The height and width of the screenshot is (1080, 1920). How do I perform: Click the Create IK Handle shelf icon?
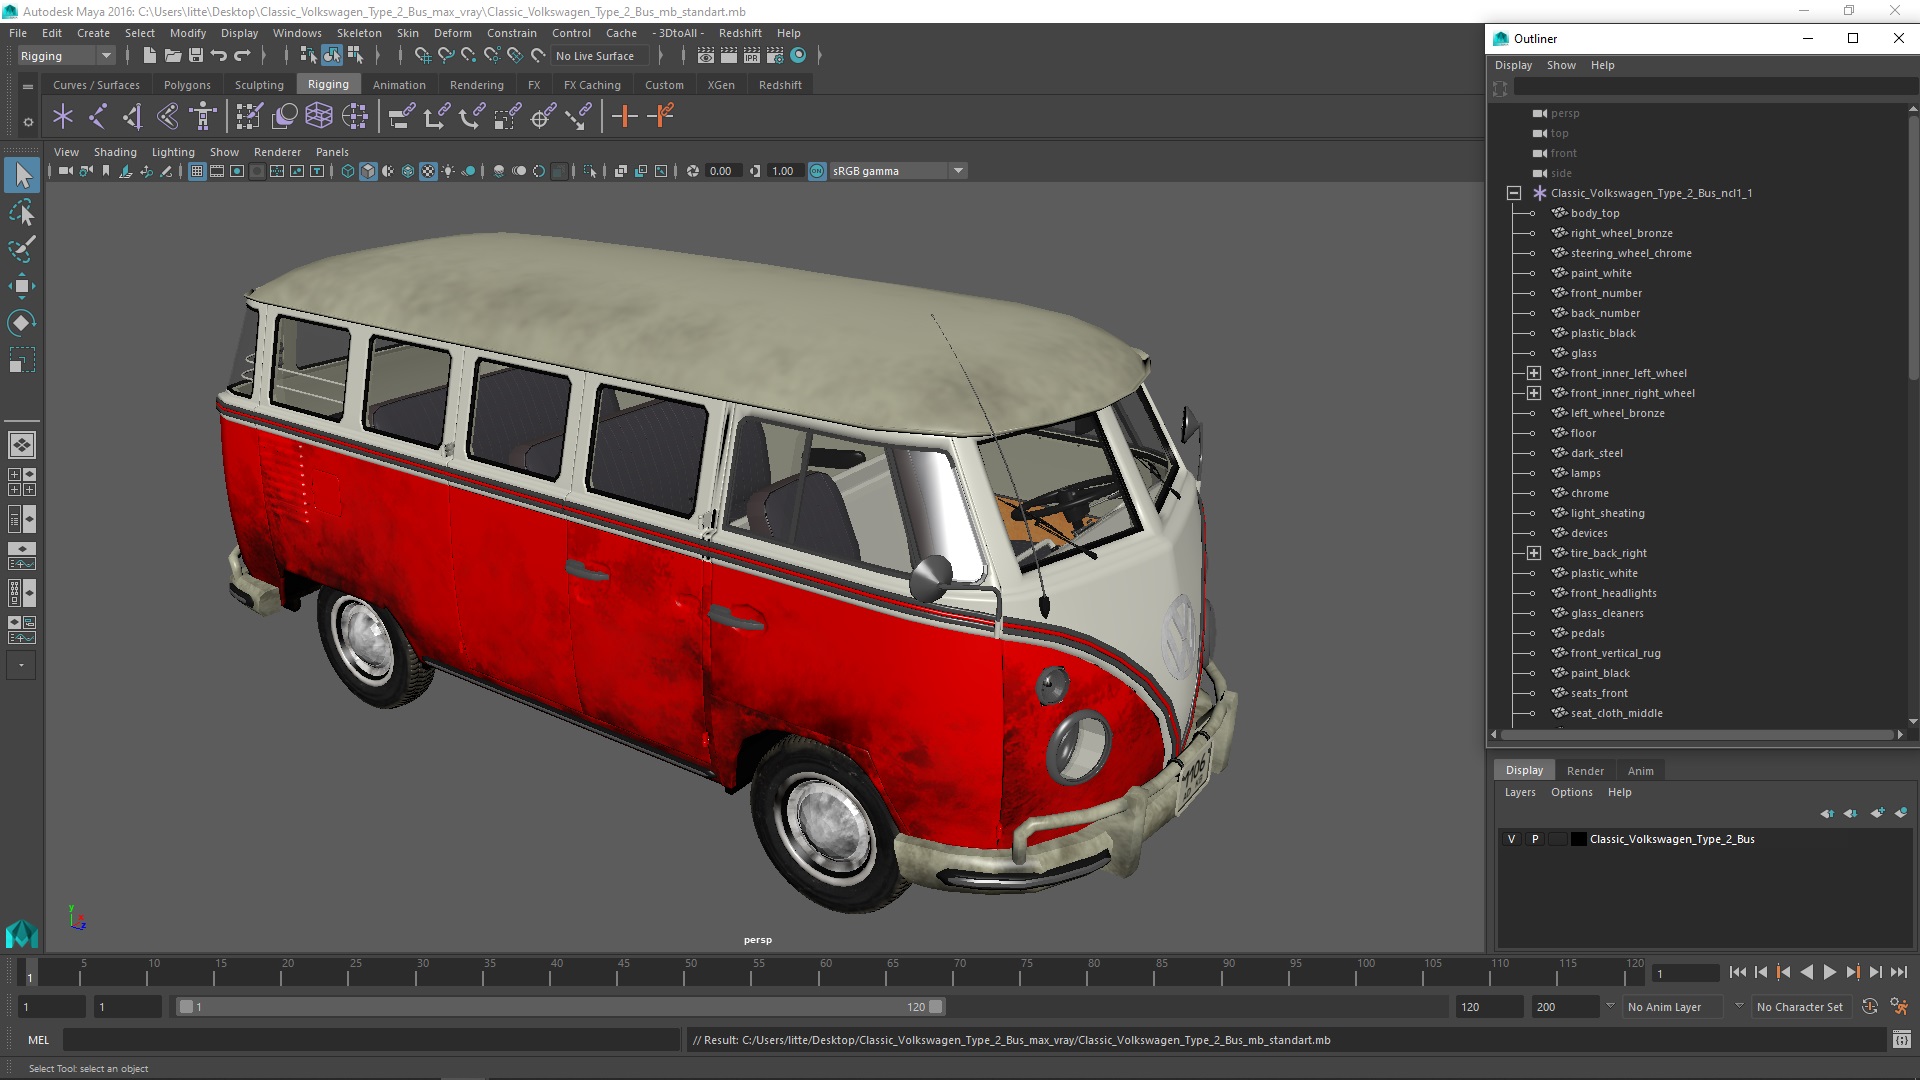point(133,116)
